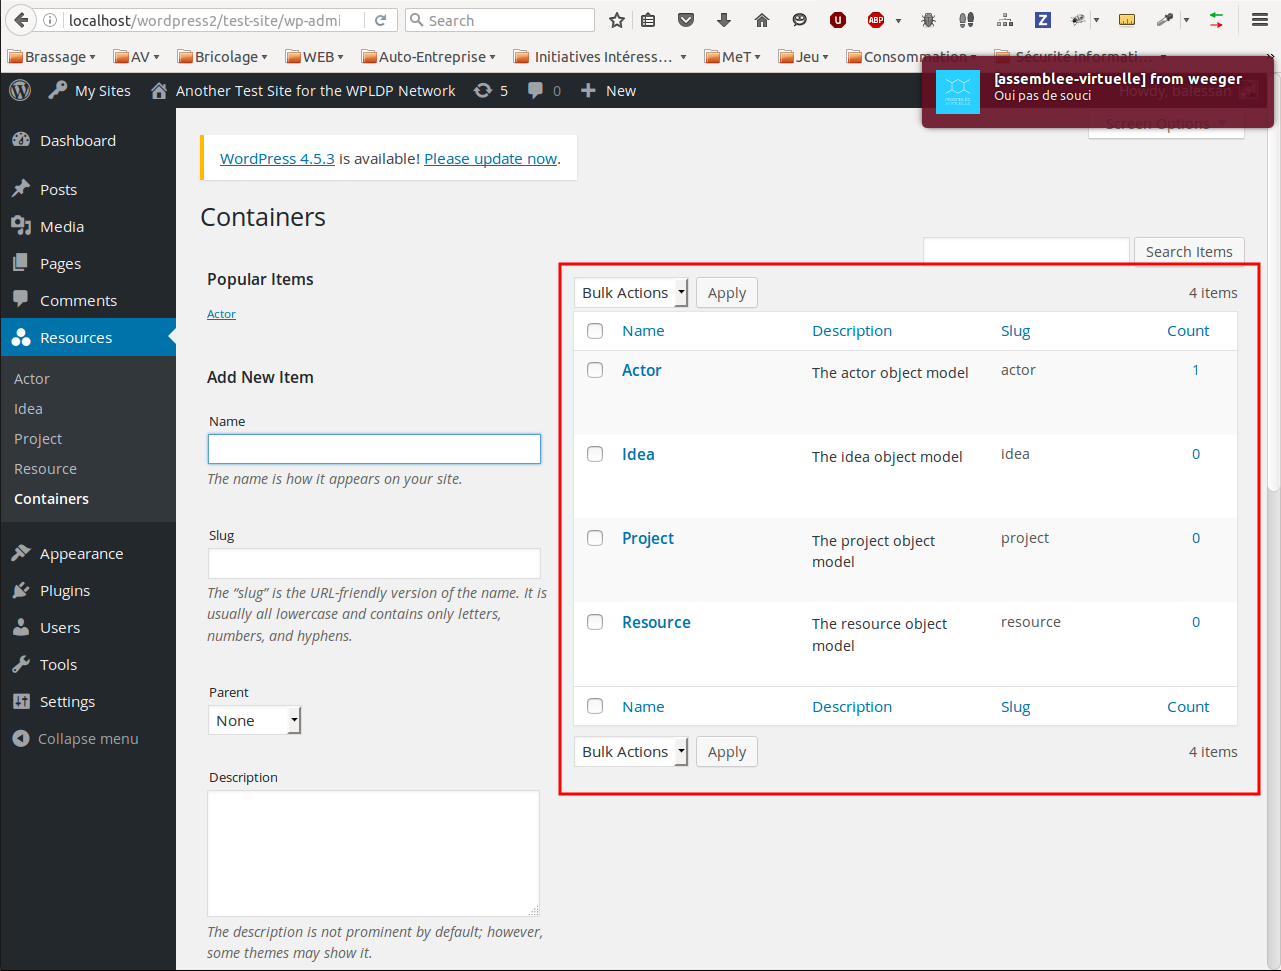This screenshot has width=1281, height=971.
Task: Click the top Apply button
Action: tap(727, 293)
